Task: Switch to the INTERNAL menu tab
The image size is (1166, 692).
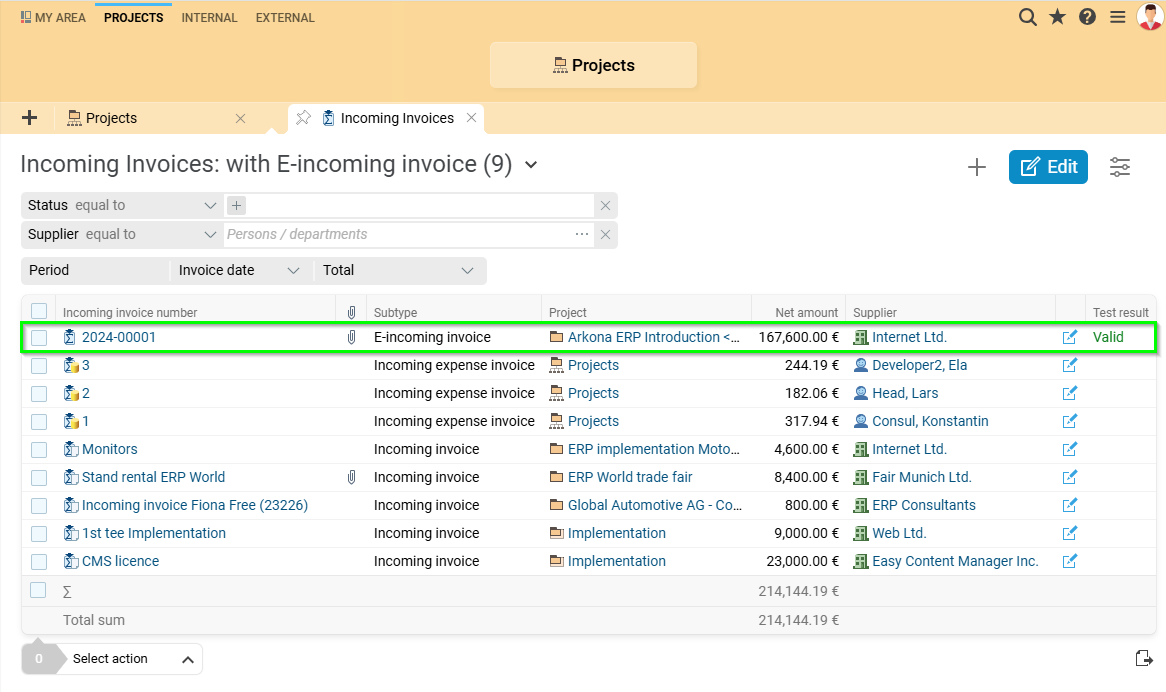Action: click(209, 17)
